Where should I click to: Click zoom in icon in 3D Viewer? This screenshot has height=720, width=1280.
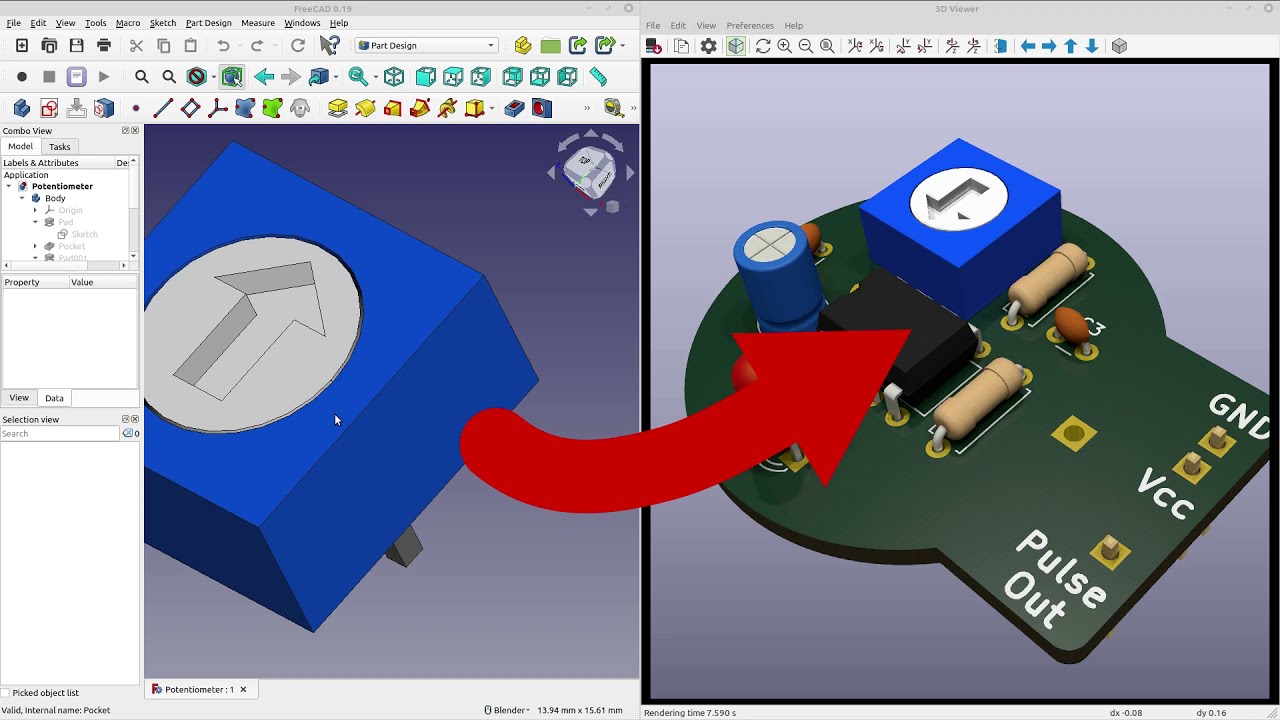pyautogui.click(x=784, y=46)
